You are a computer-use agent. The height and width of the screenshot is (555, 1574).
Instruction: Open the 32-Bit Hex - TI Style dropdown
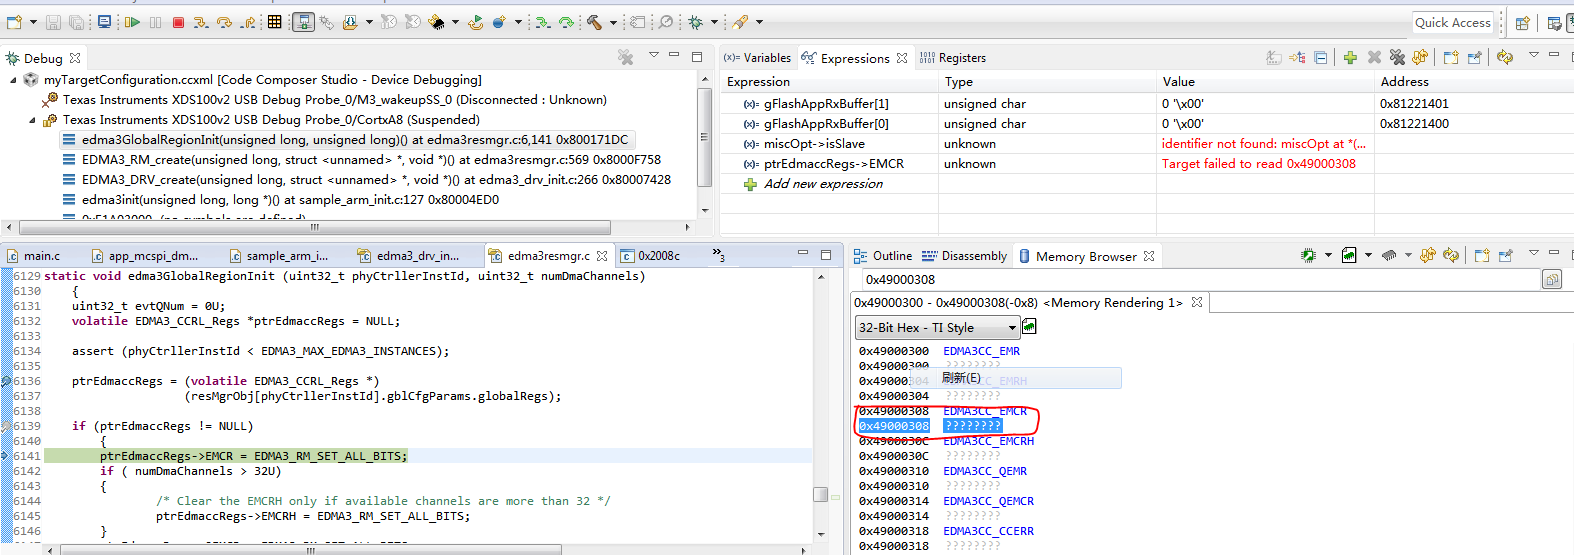tap(937, 328)
